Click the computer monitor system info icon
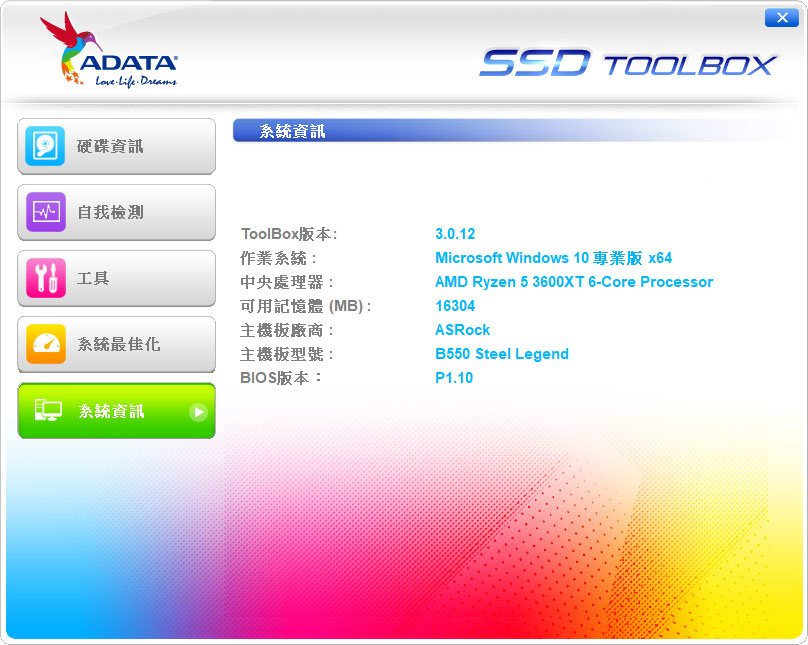The height and width of the screenshot is (645, 808). click(x=48, y=411)
